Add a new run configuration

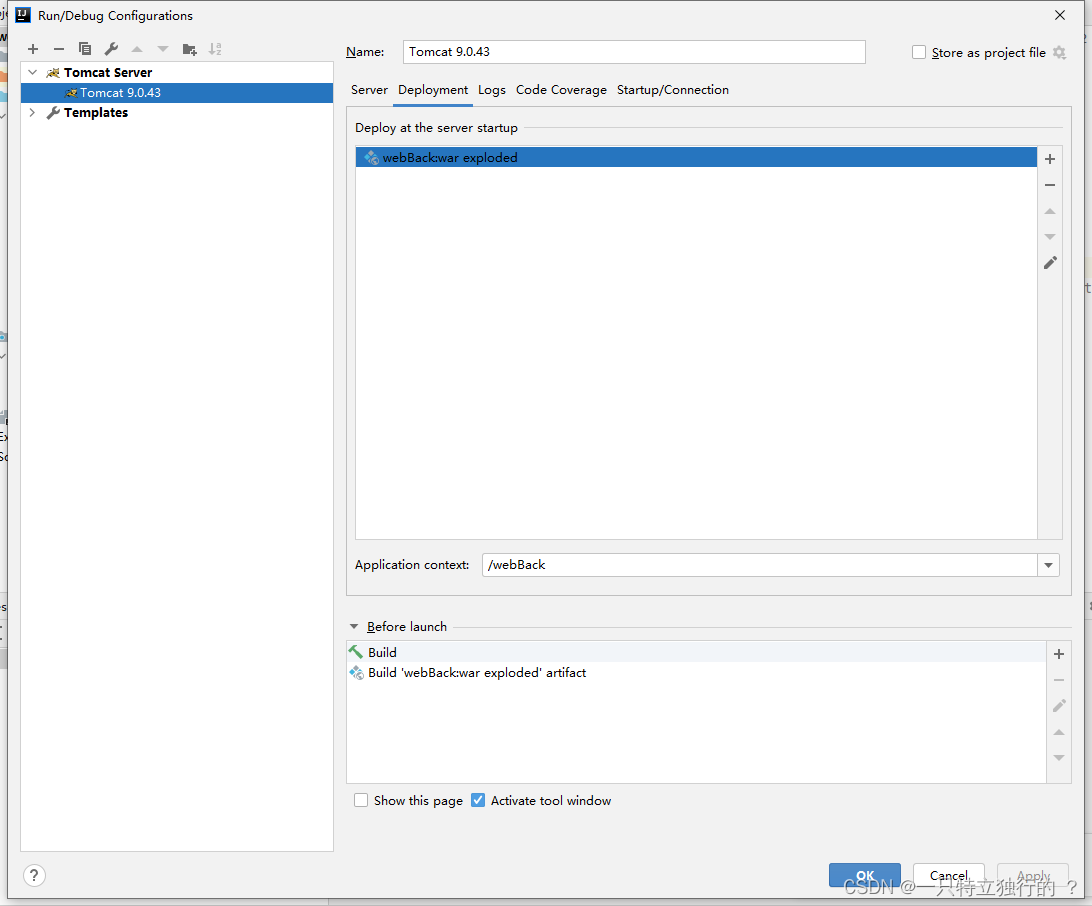pyautogui.click(x=32, y=48)
